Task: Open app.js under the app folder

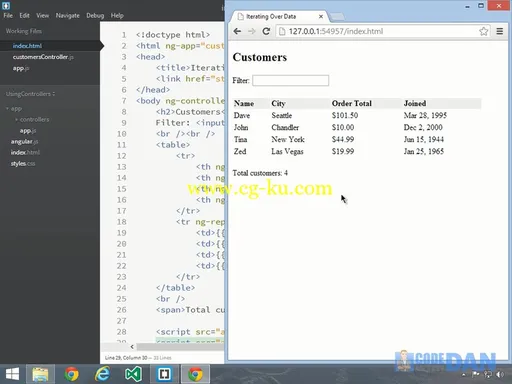Action: pos(28,130)
